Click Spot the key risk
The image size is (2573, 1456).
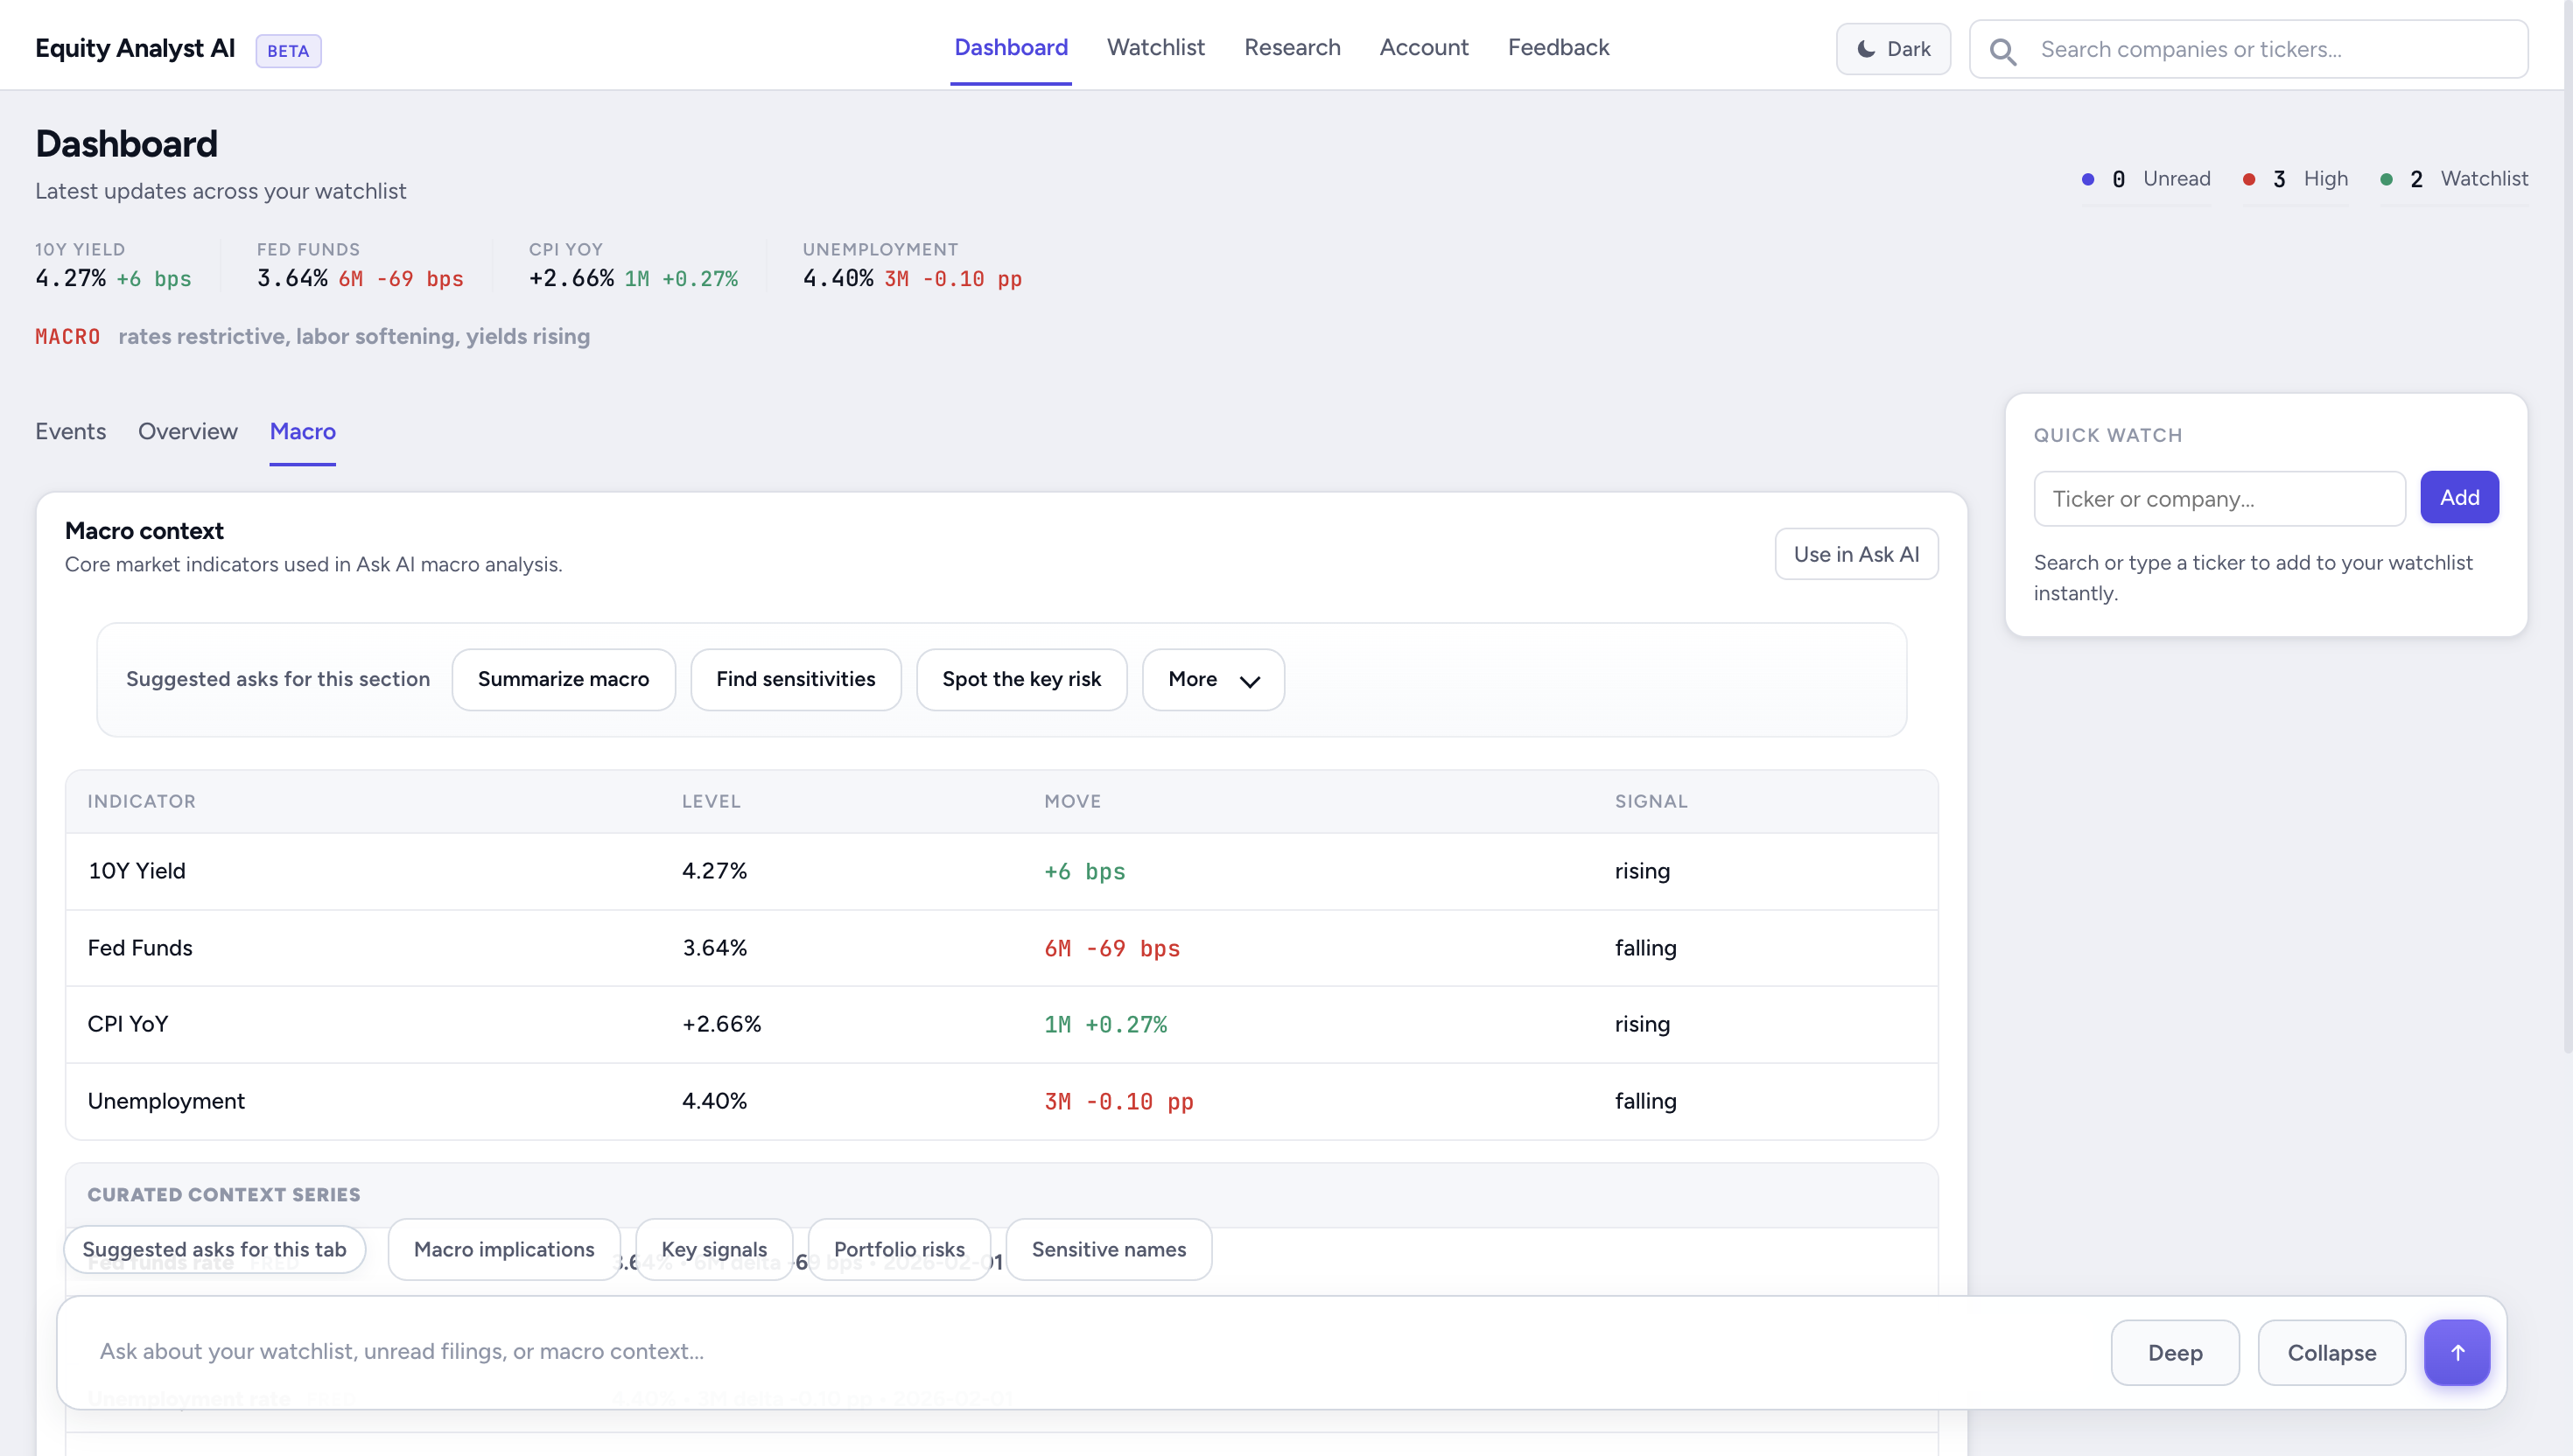click(x=1021, y=679)
